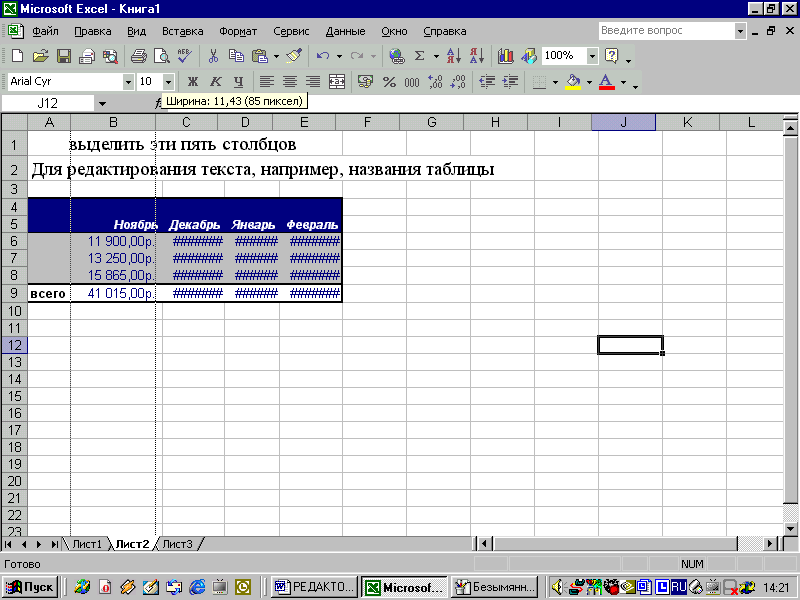Insert a hyperlink with the globe icon

(x=396, y=56)
